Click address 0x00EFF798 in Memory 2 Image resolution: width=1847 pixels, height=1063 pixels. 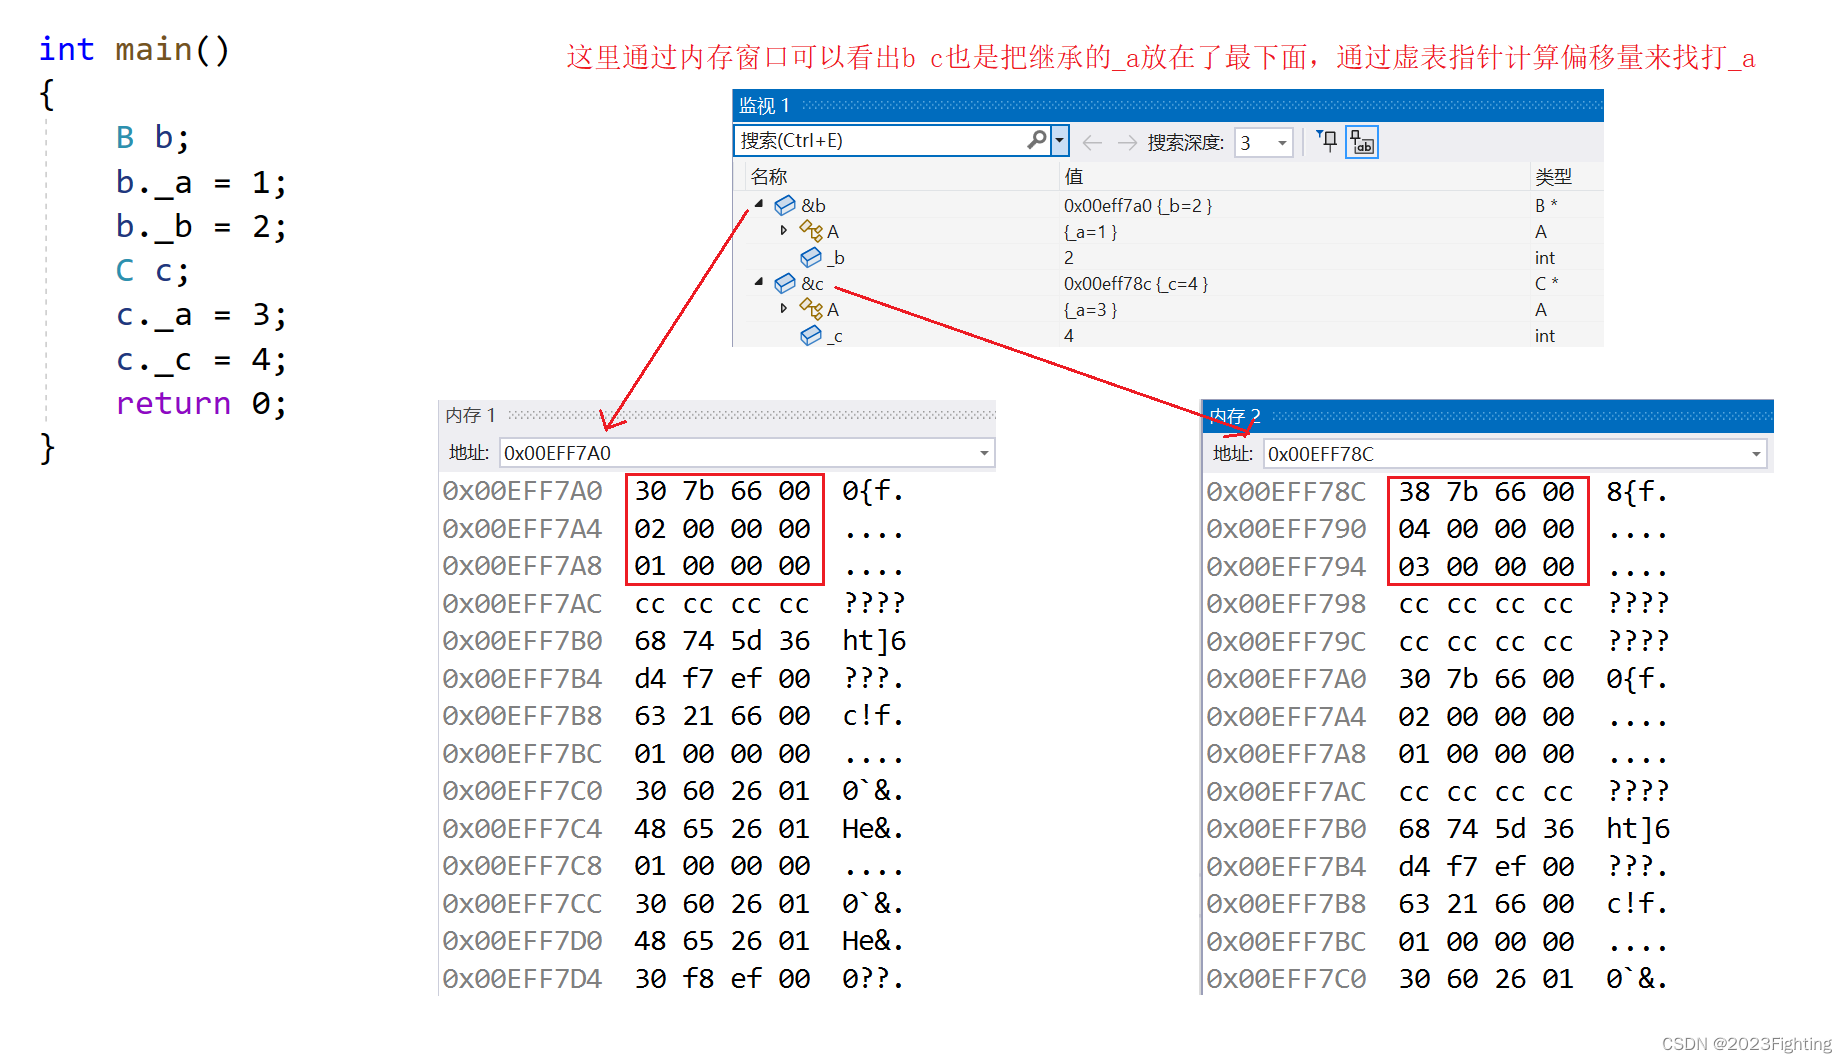(x=1286, y=604)
